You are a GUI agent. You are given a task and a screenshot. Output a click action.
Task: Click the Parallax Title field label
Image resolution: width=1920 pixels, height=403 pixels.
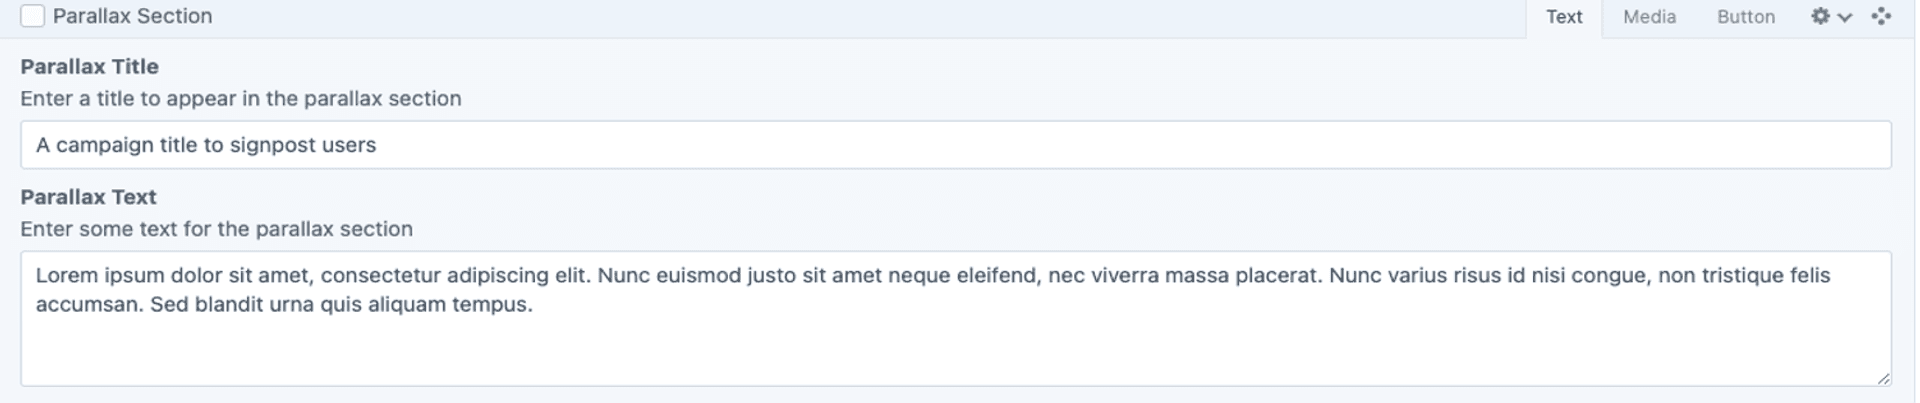pos(89,67)
